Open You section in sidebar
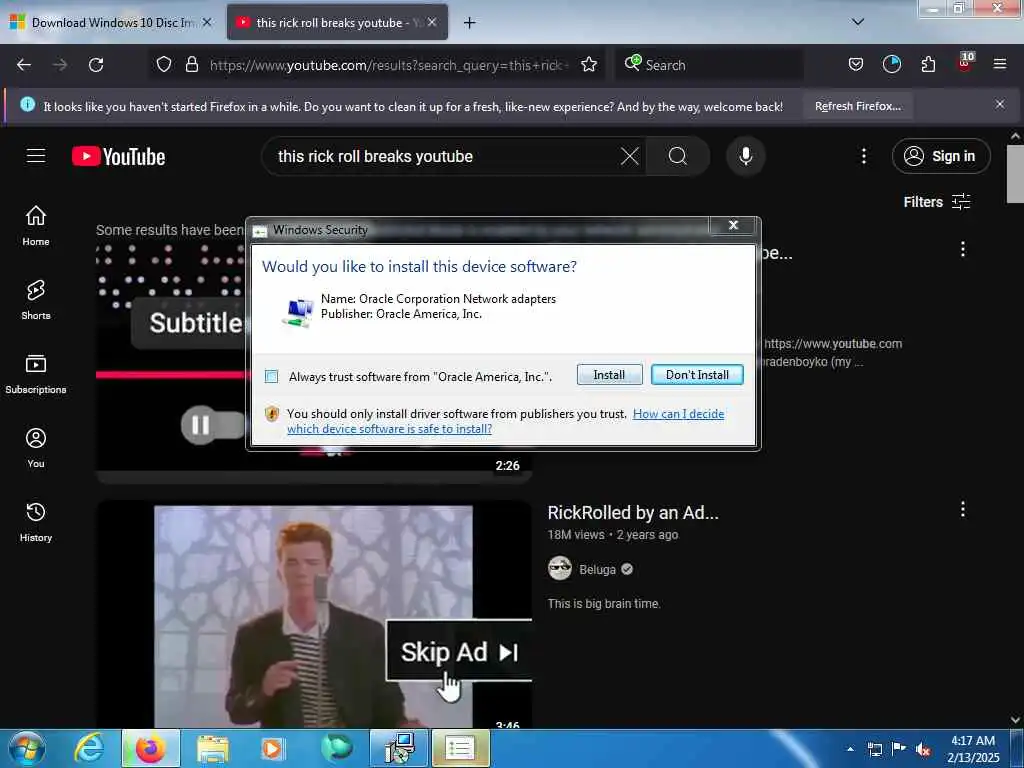Image resolution: width=1024 pixels, height=768 pixels. 36,448
